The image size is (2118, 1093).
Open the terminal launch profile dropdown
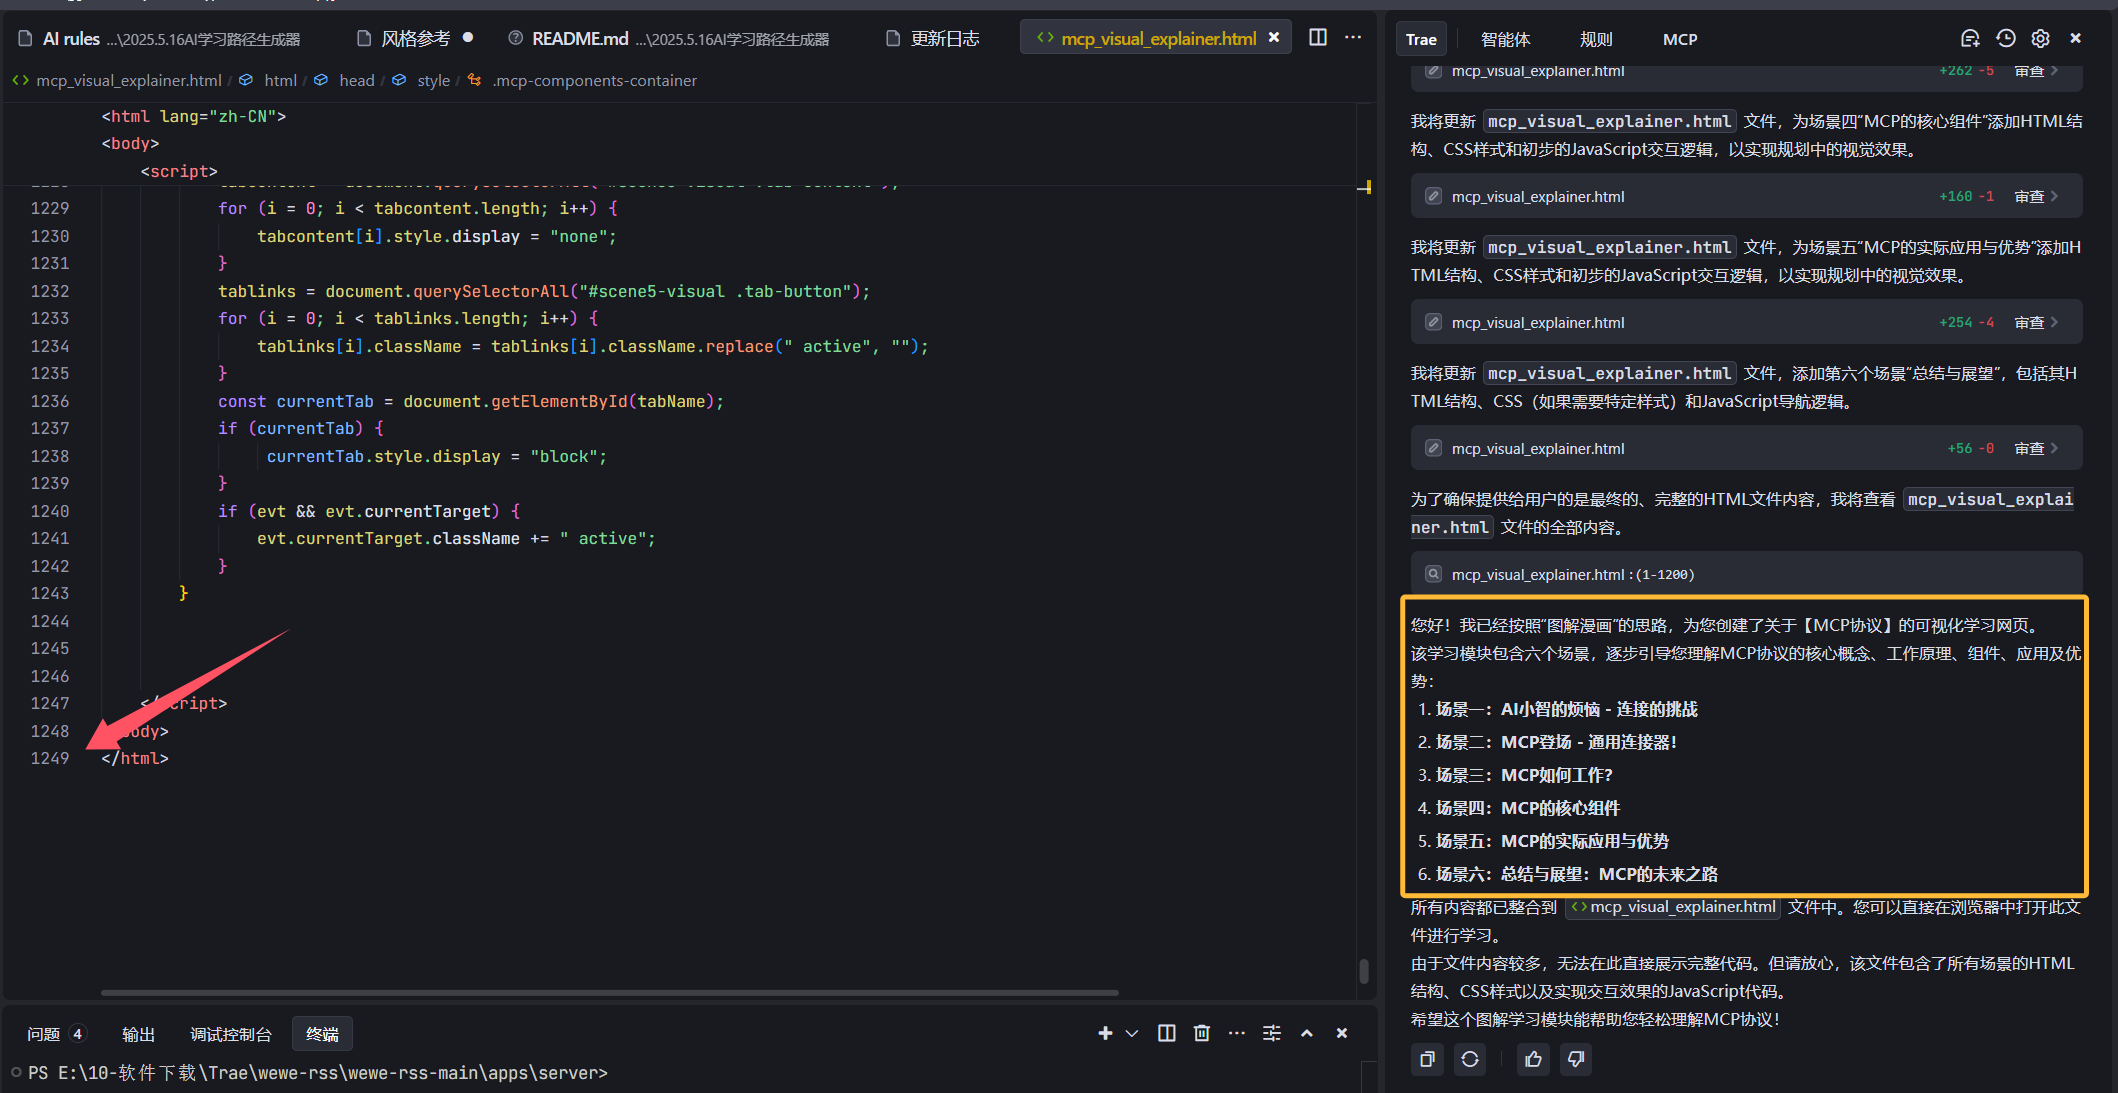1132,1033
